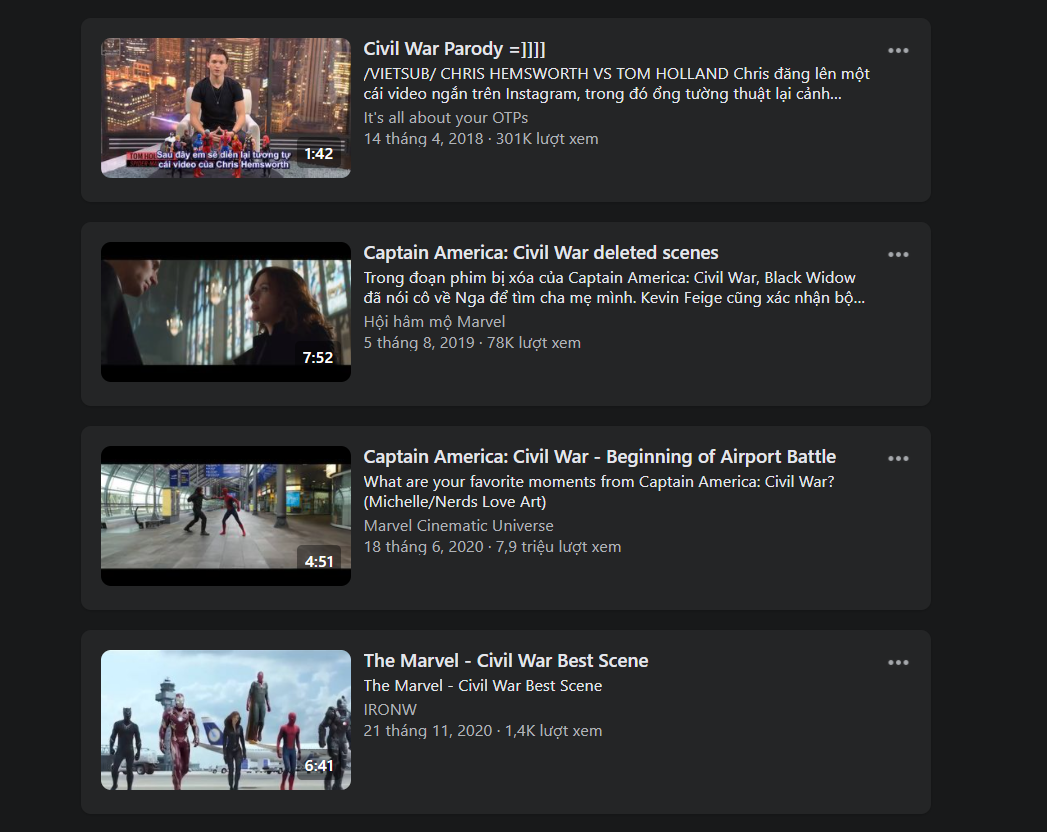Visit the page 'It's all about your OTPs'
The width and height of the screenshot is (1047, 832).
pos(445,118)
